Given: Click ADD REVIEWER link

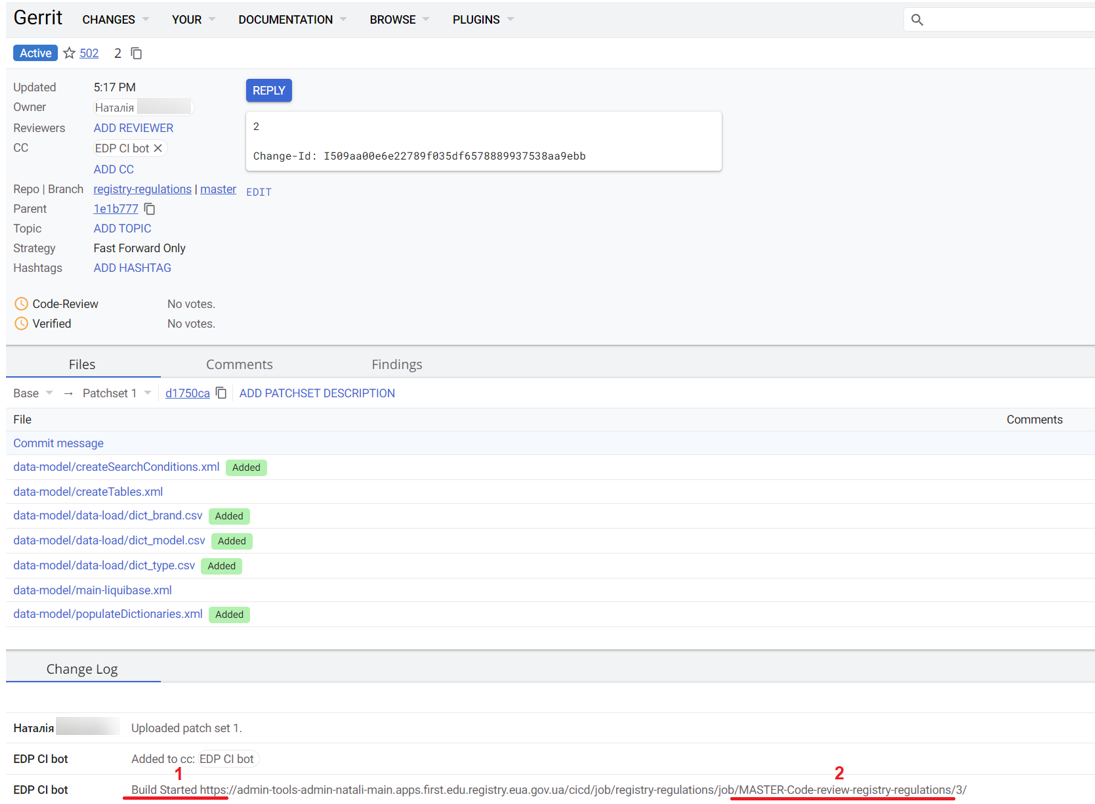Looking at the screenshot, I should coord(133,128).
